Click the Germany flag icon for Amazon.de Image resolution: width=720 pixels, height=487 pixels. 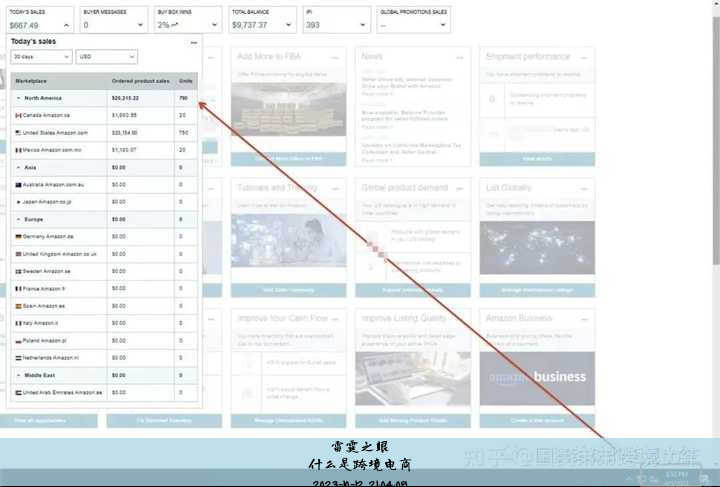(x=18, y=236)
